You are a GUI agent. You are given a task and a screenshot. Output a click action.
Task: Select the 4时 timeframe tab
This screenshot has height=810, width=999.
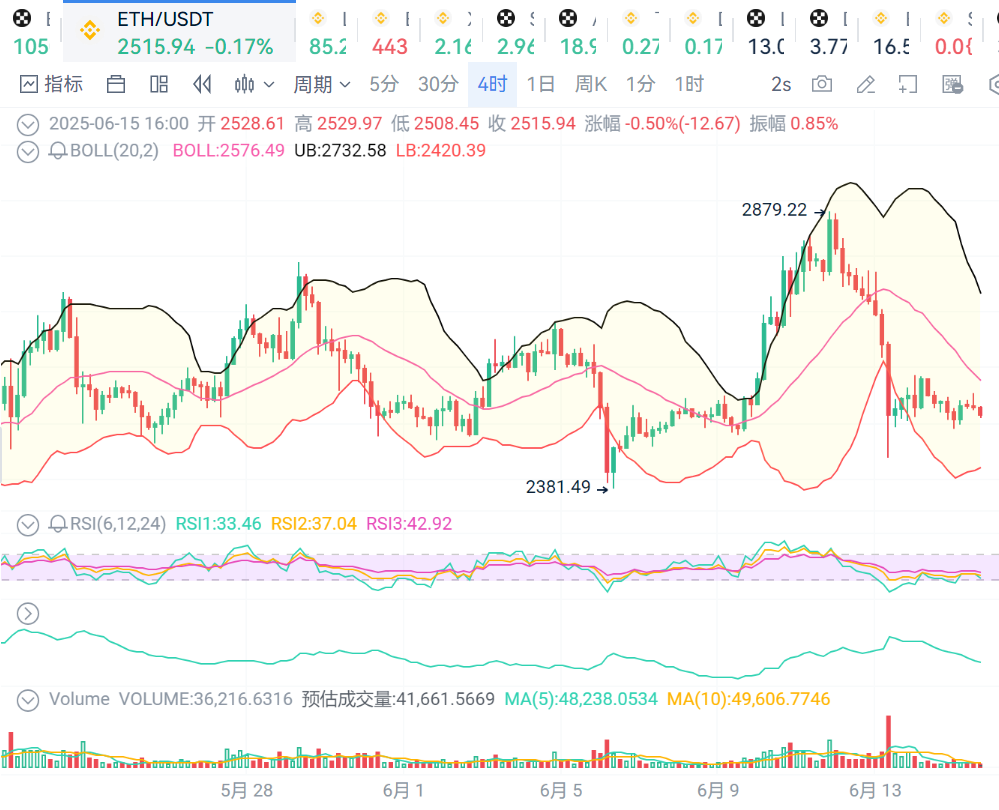pos(492,84)
